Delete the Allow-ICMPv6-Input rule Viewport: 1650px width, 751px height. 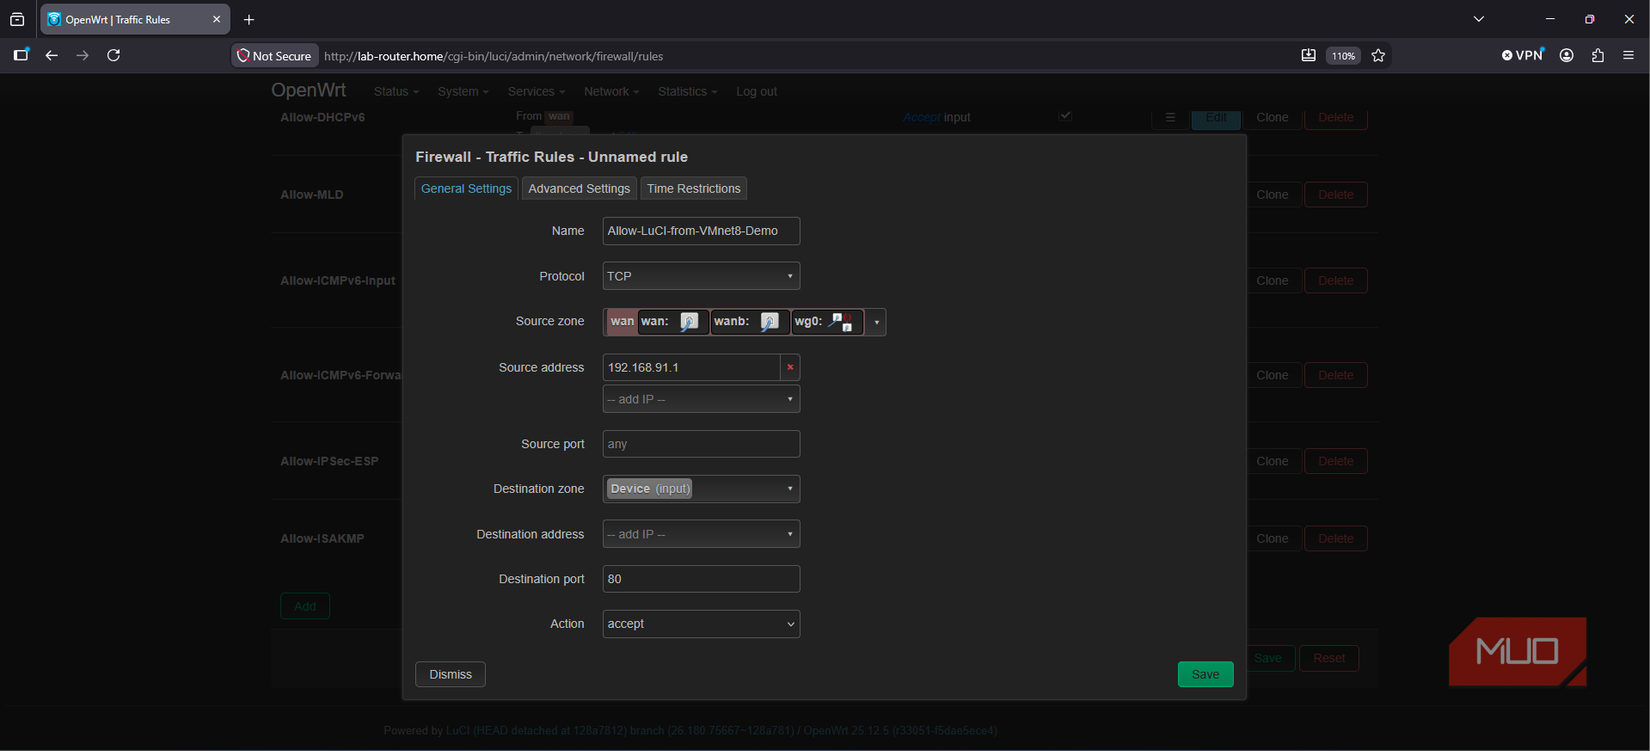(x=1335, y=281)
